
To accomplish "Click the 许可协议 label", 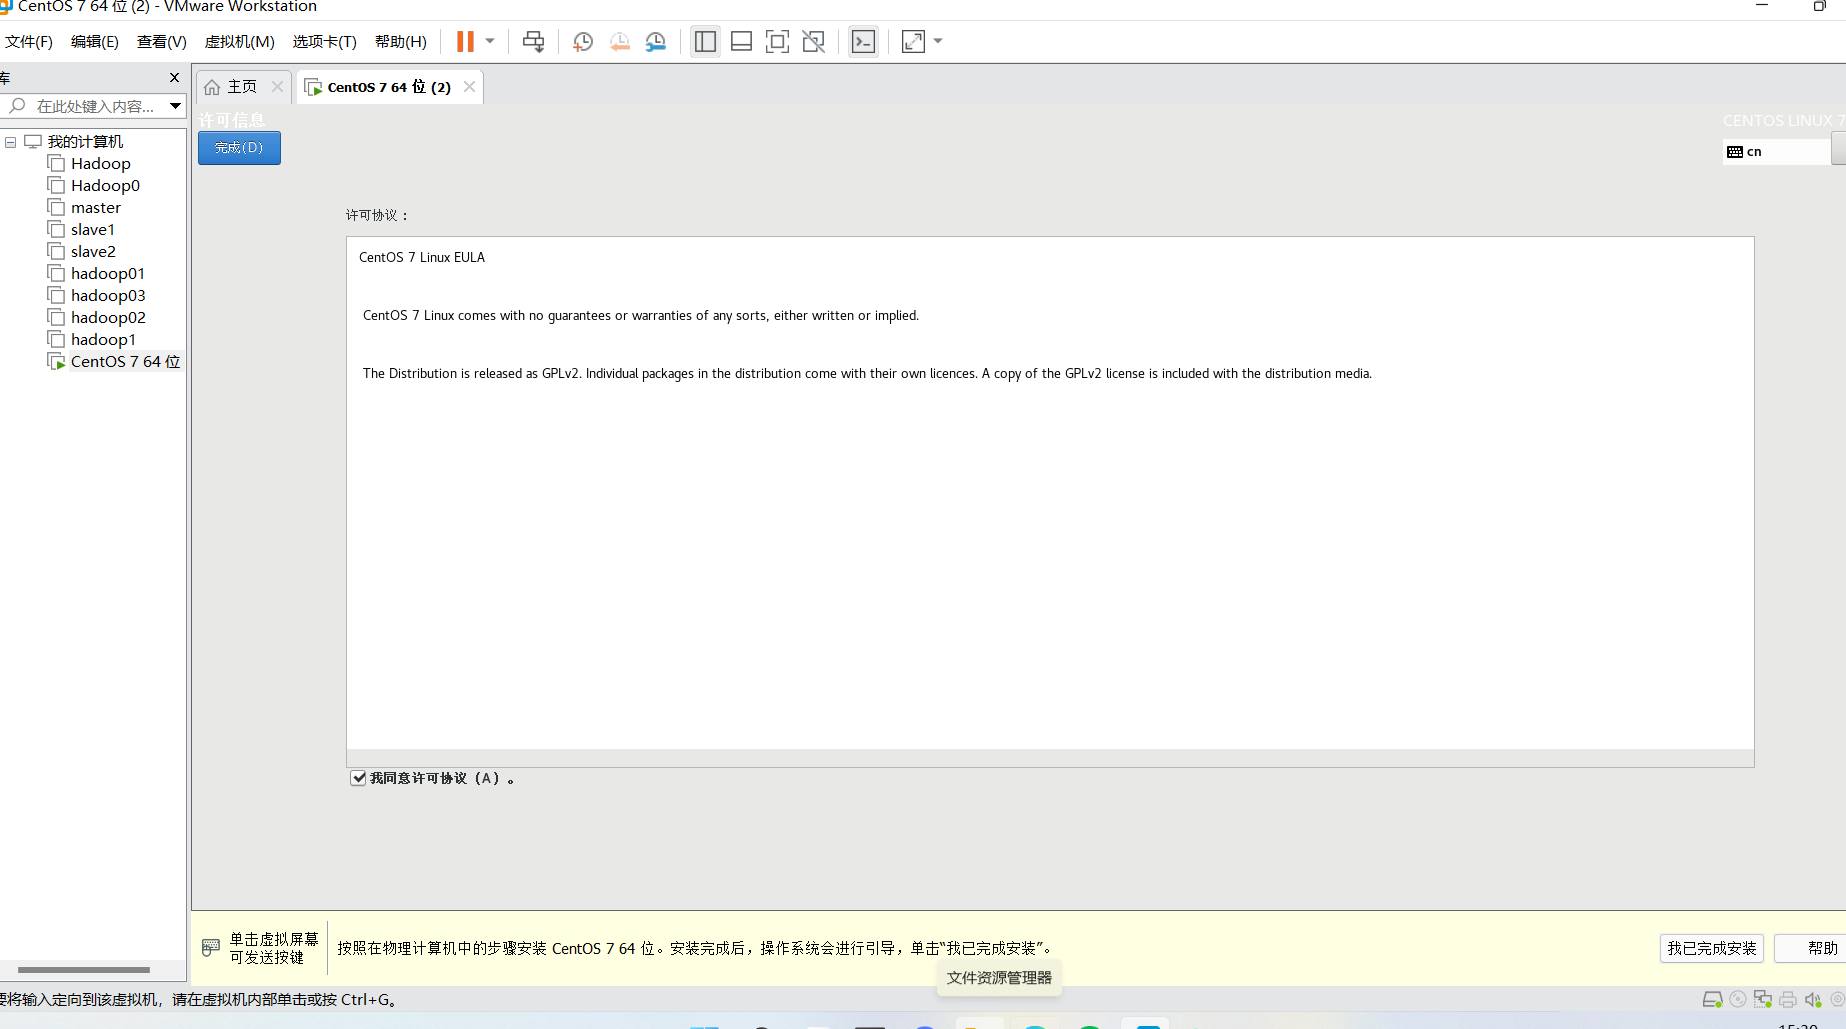I will coord(377,215).
